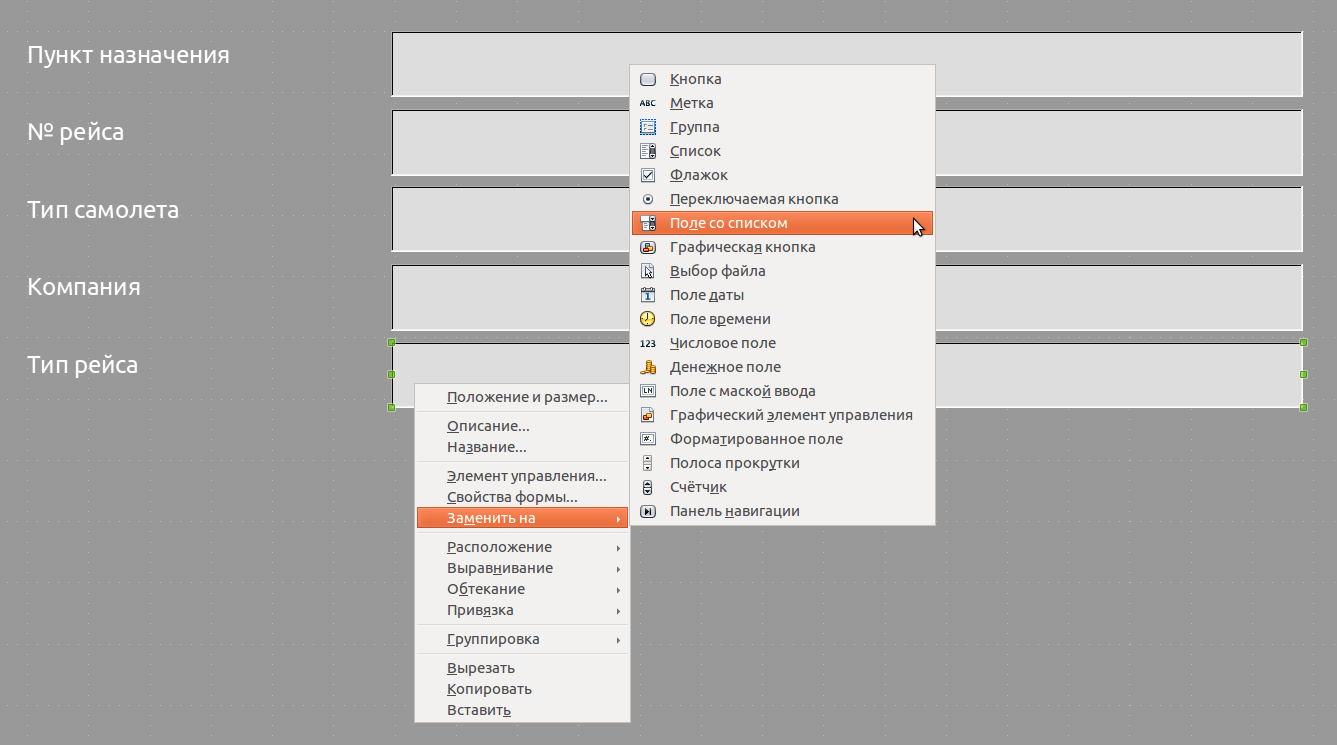Click the Выбор файла icon

[648, 271]
